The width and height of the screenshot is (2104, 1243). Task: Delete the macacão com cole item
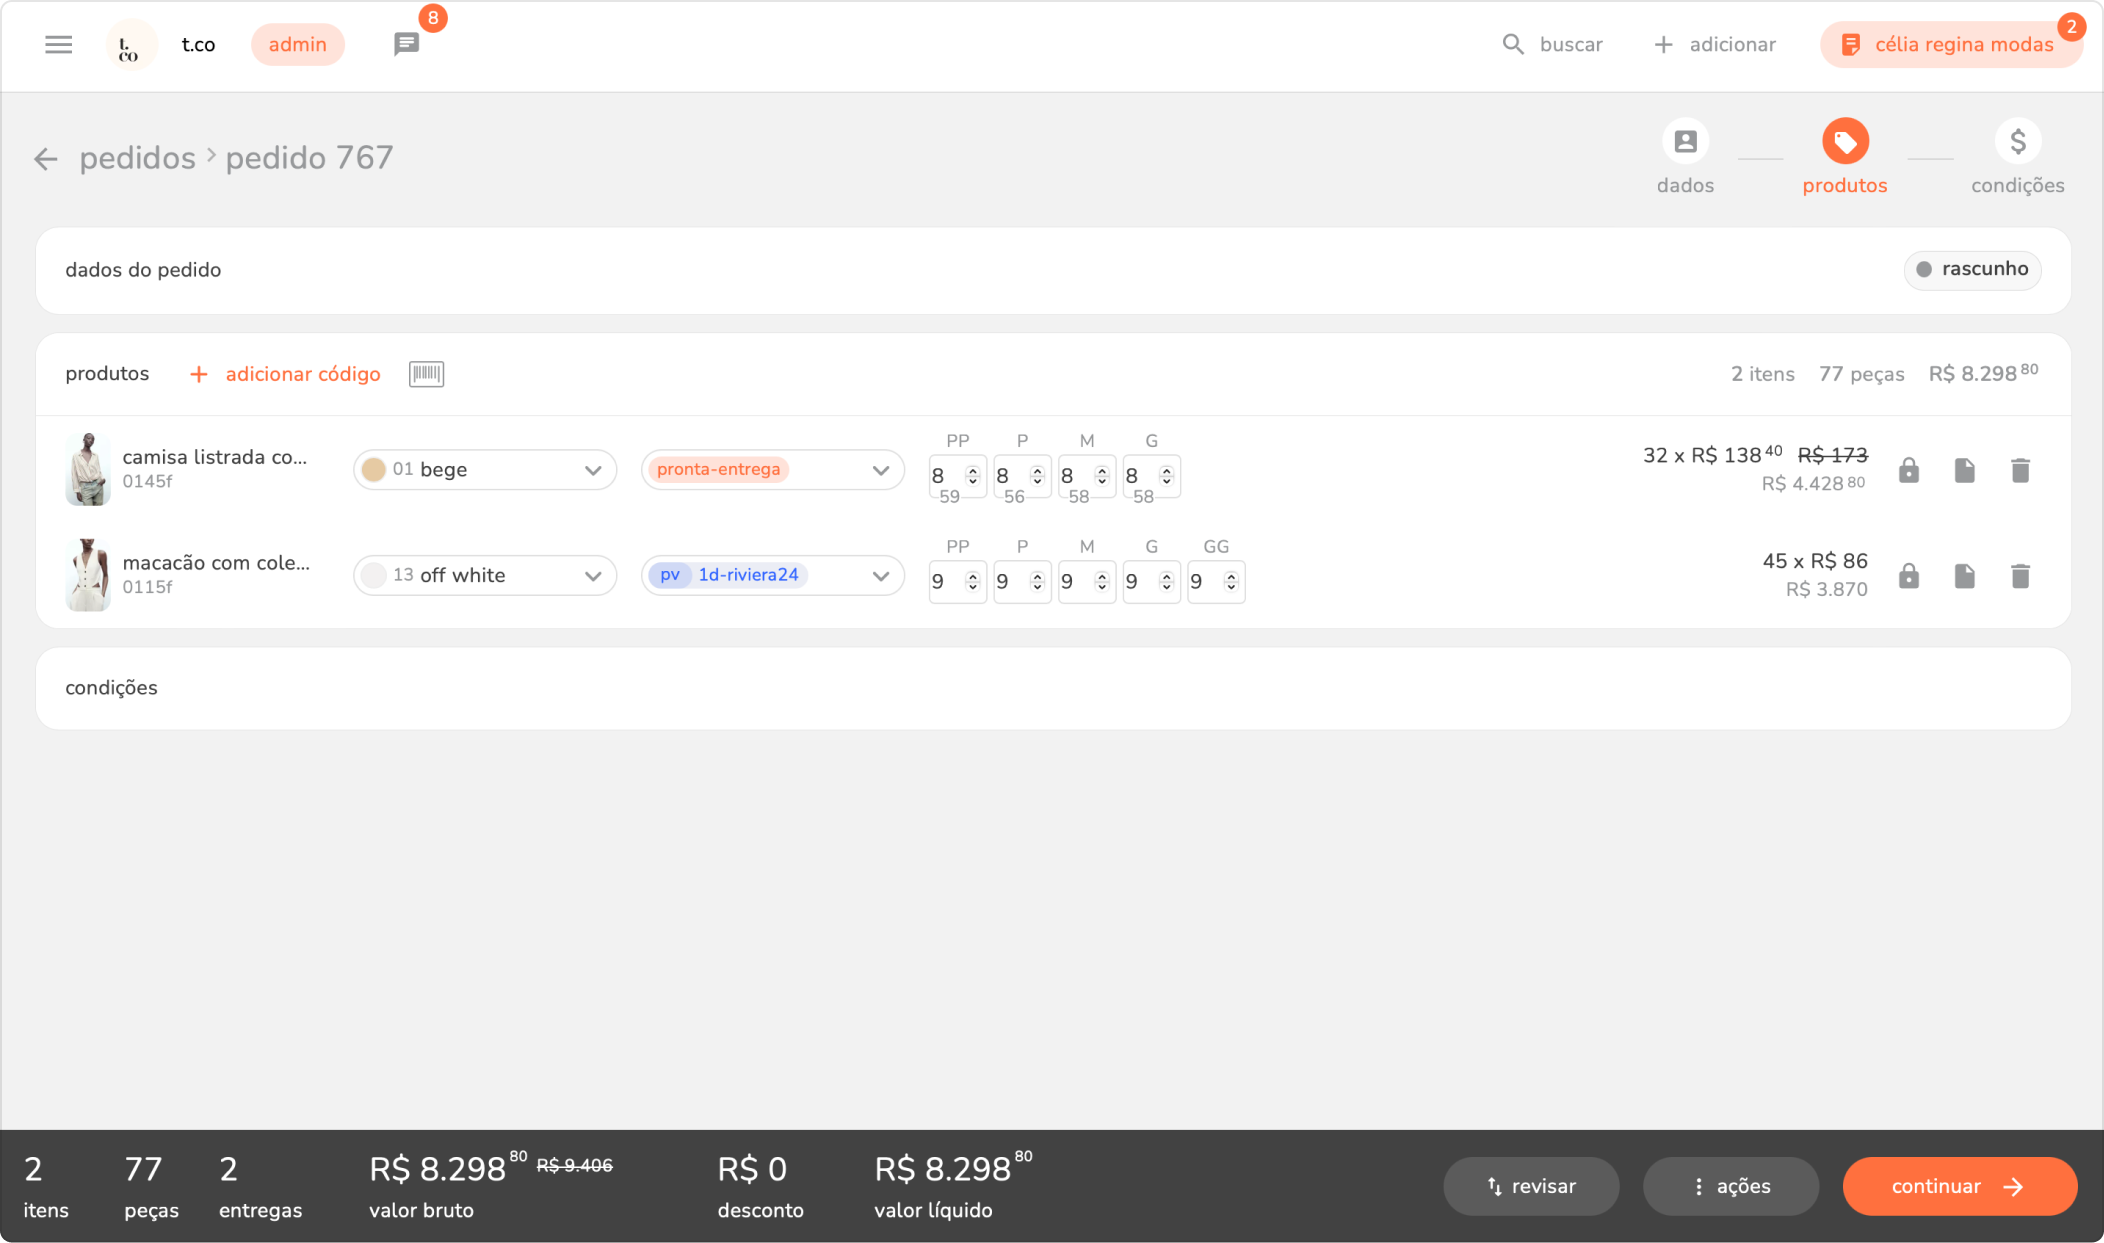pyautogui.click(x=2020, y=576)
